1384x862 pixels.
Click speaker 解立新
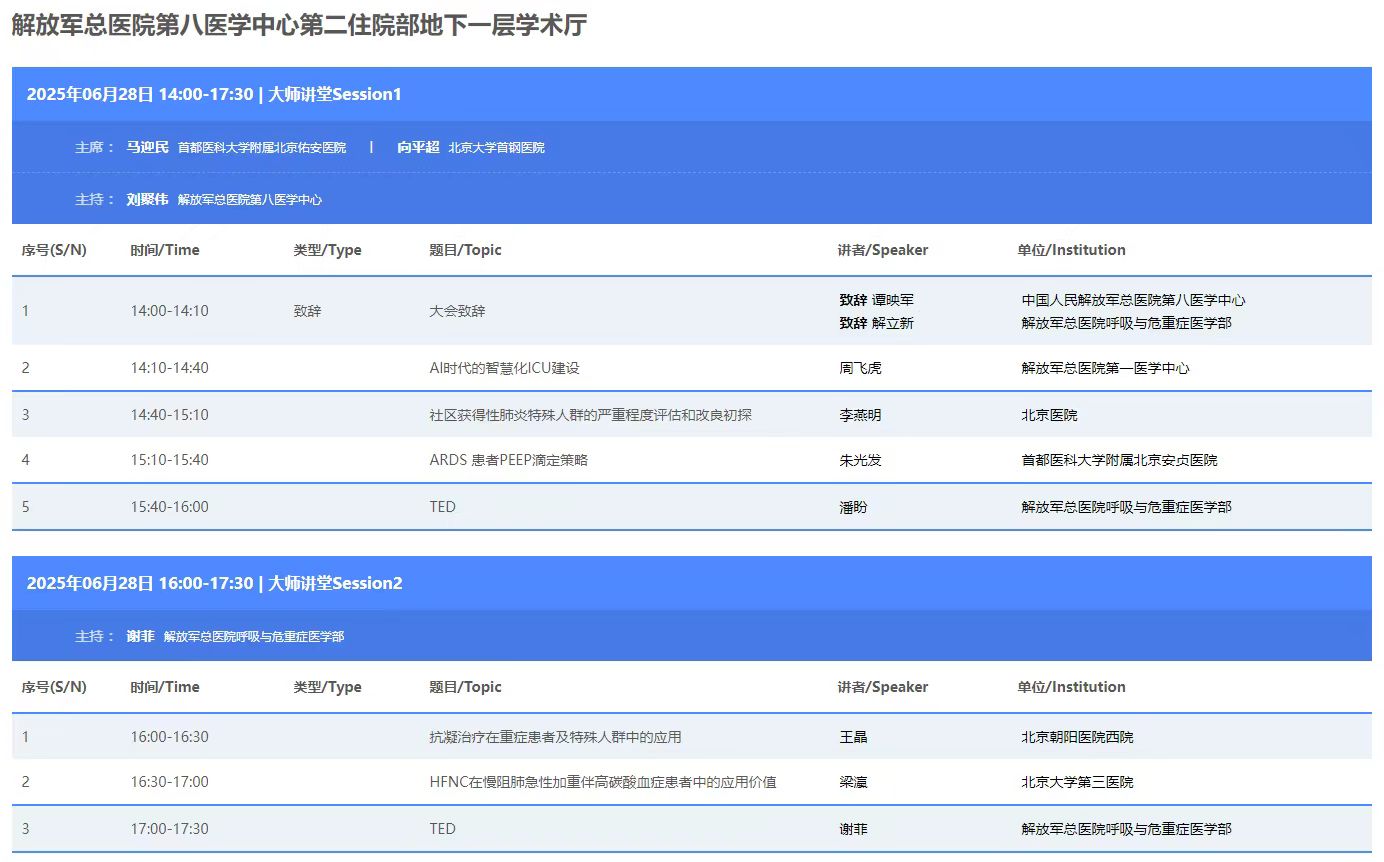(x=893, y=323)
